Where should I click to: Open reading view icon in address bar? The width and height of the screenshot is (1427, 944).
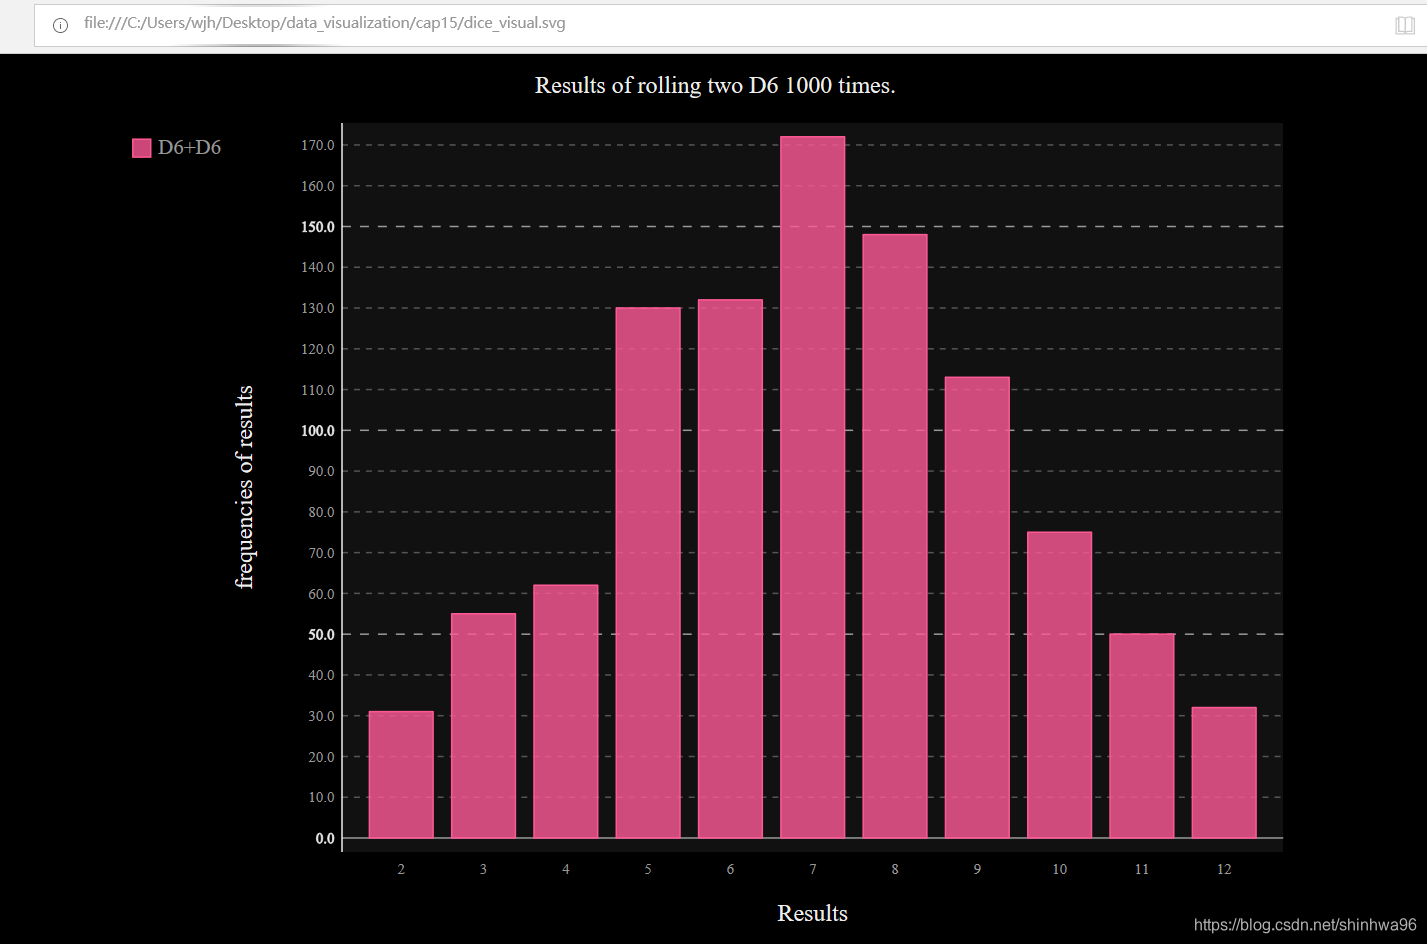pyautogui.click(x=1404, y=25)
